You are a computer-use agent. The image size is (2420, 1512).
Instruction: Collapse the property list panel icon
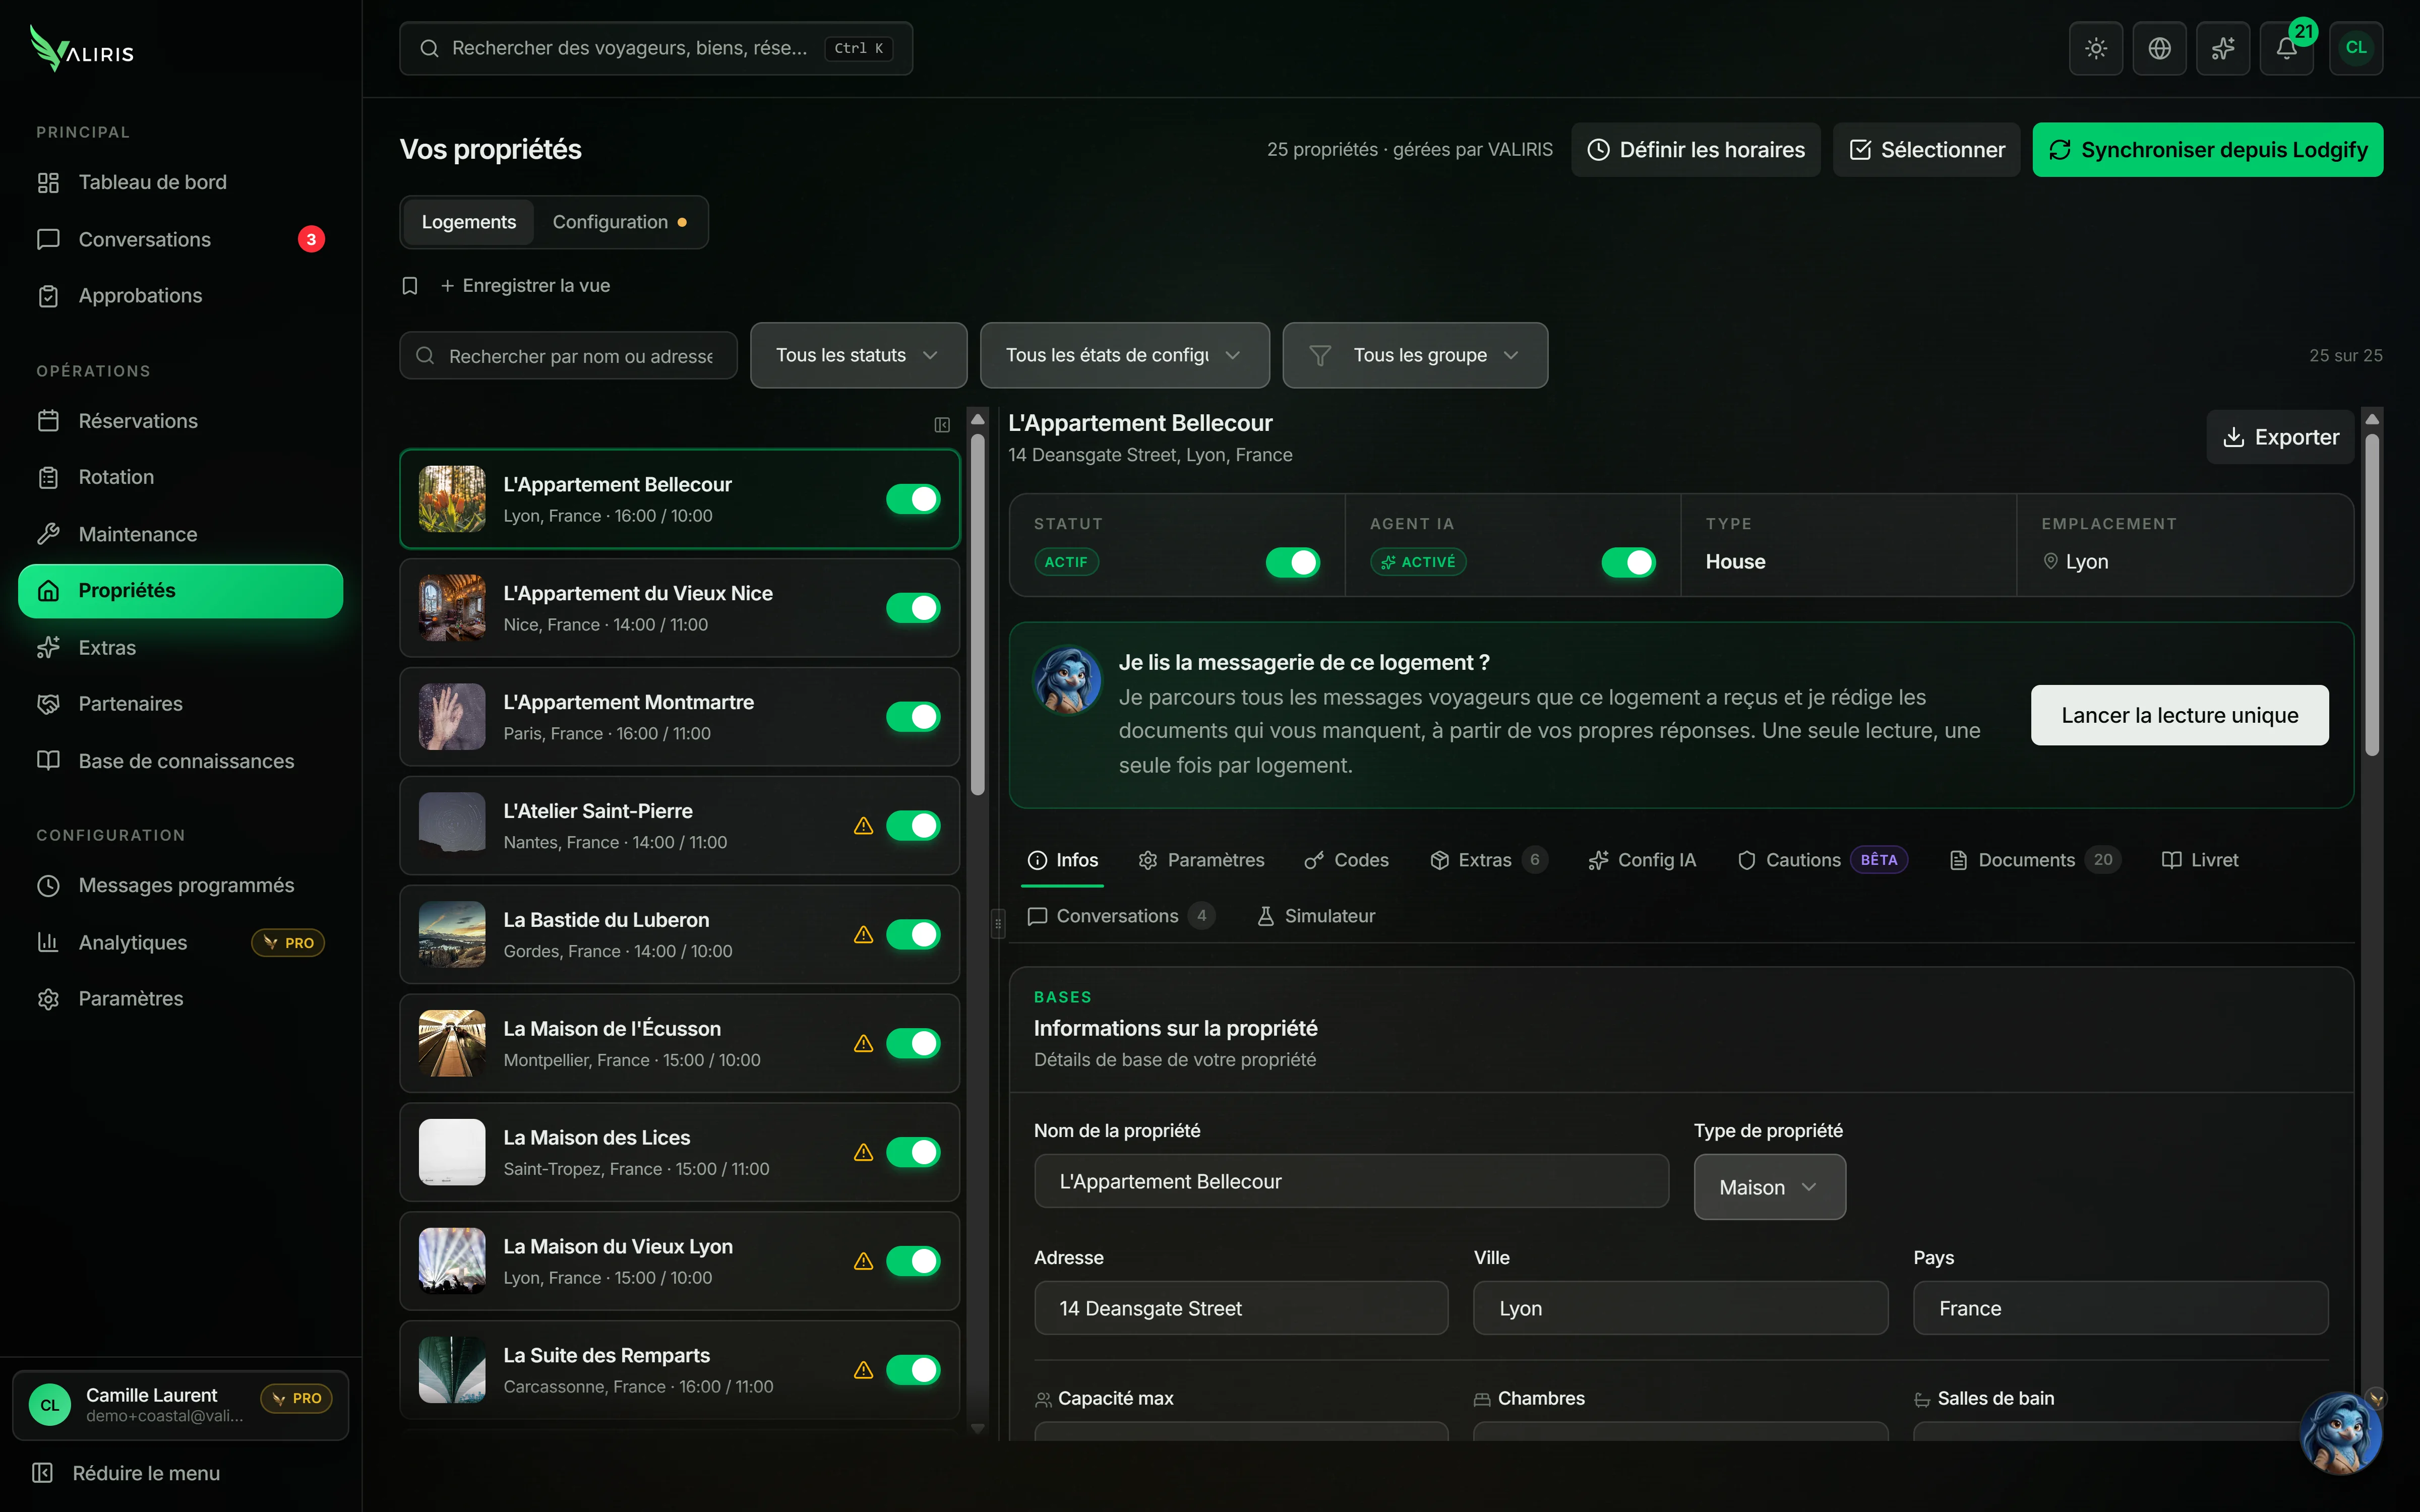pos(942,425)
